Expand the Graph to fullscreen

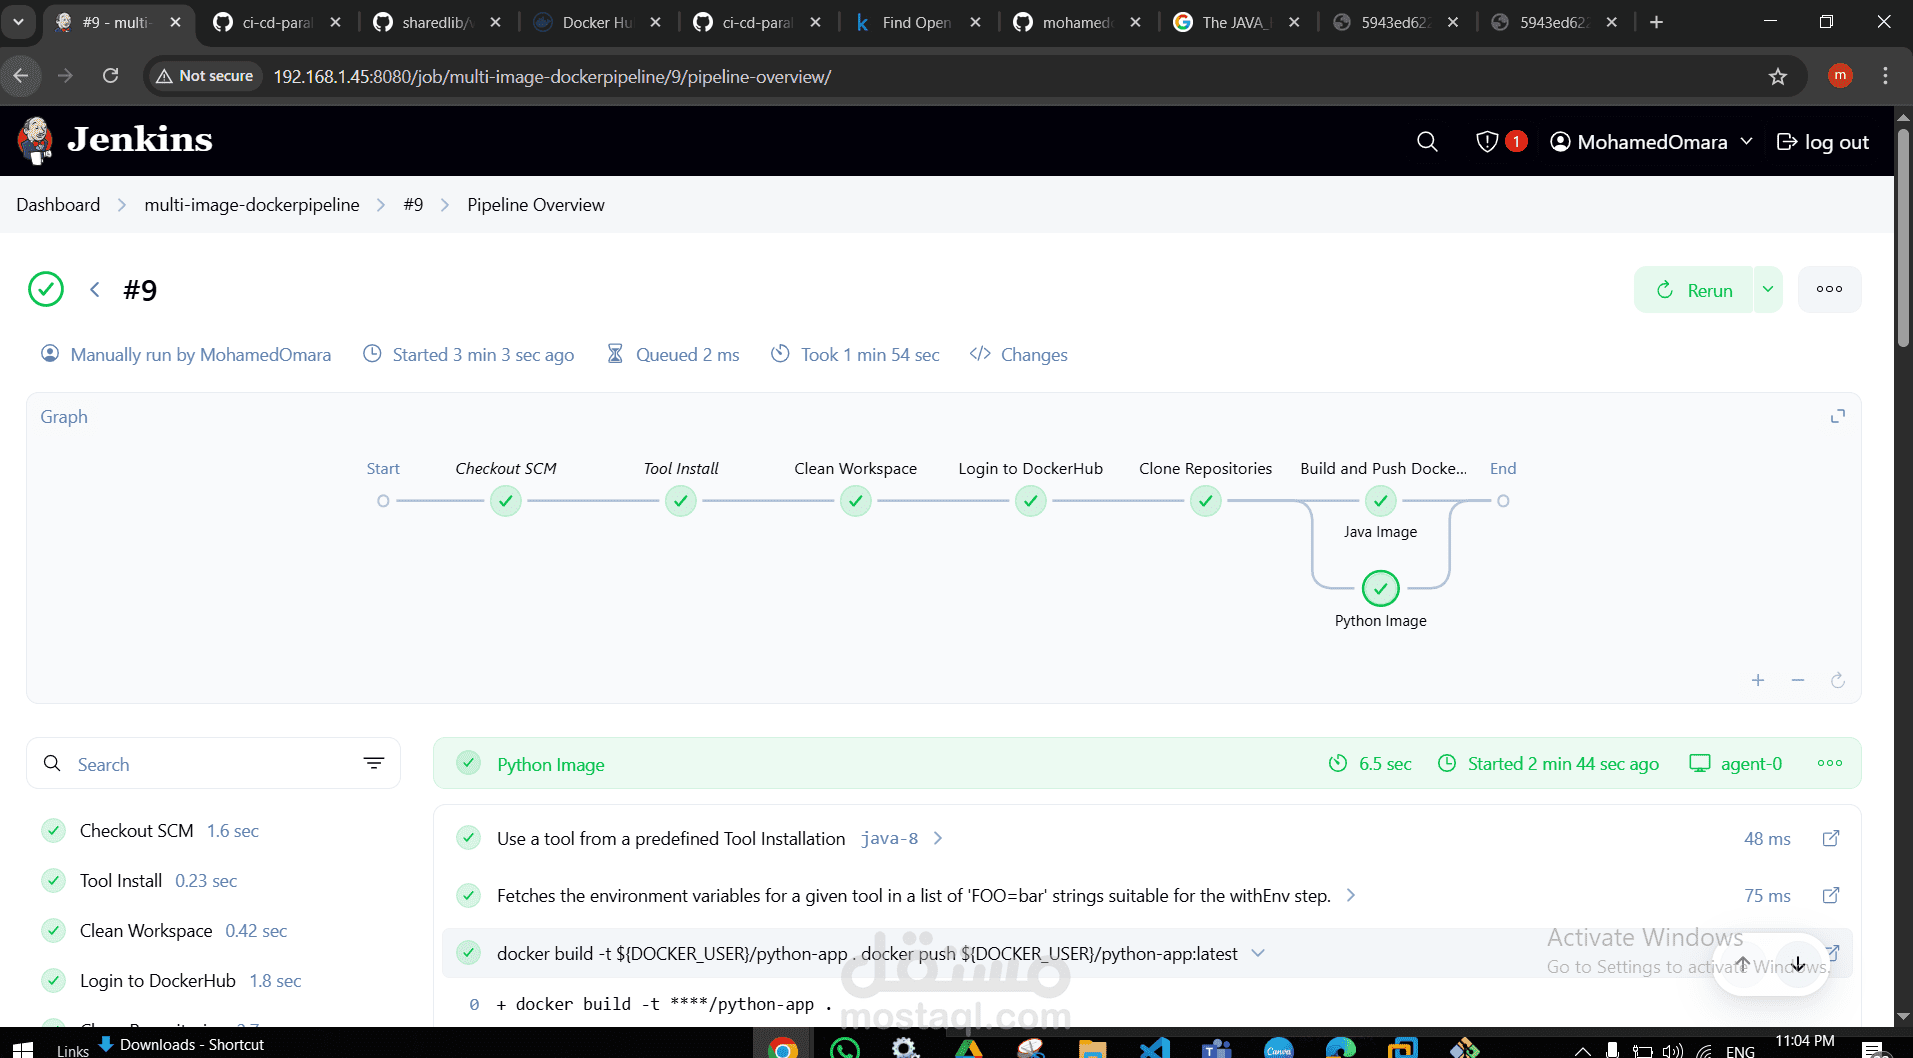[1837, 416]
